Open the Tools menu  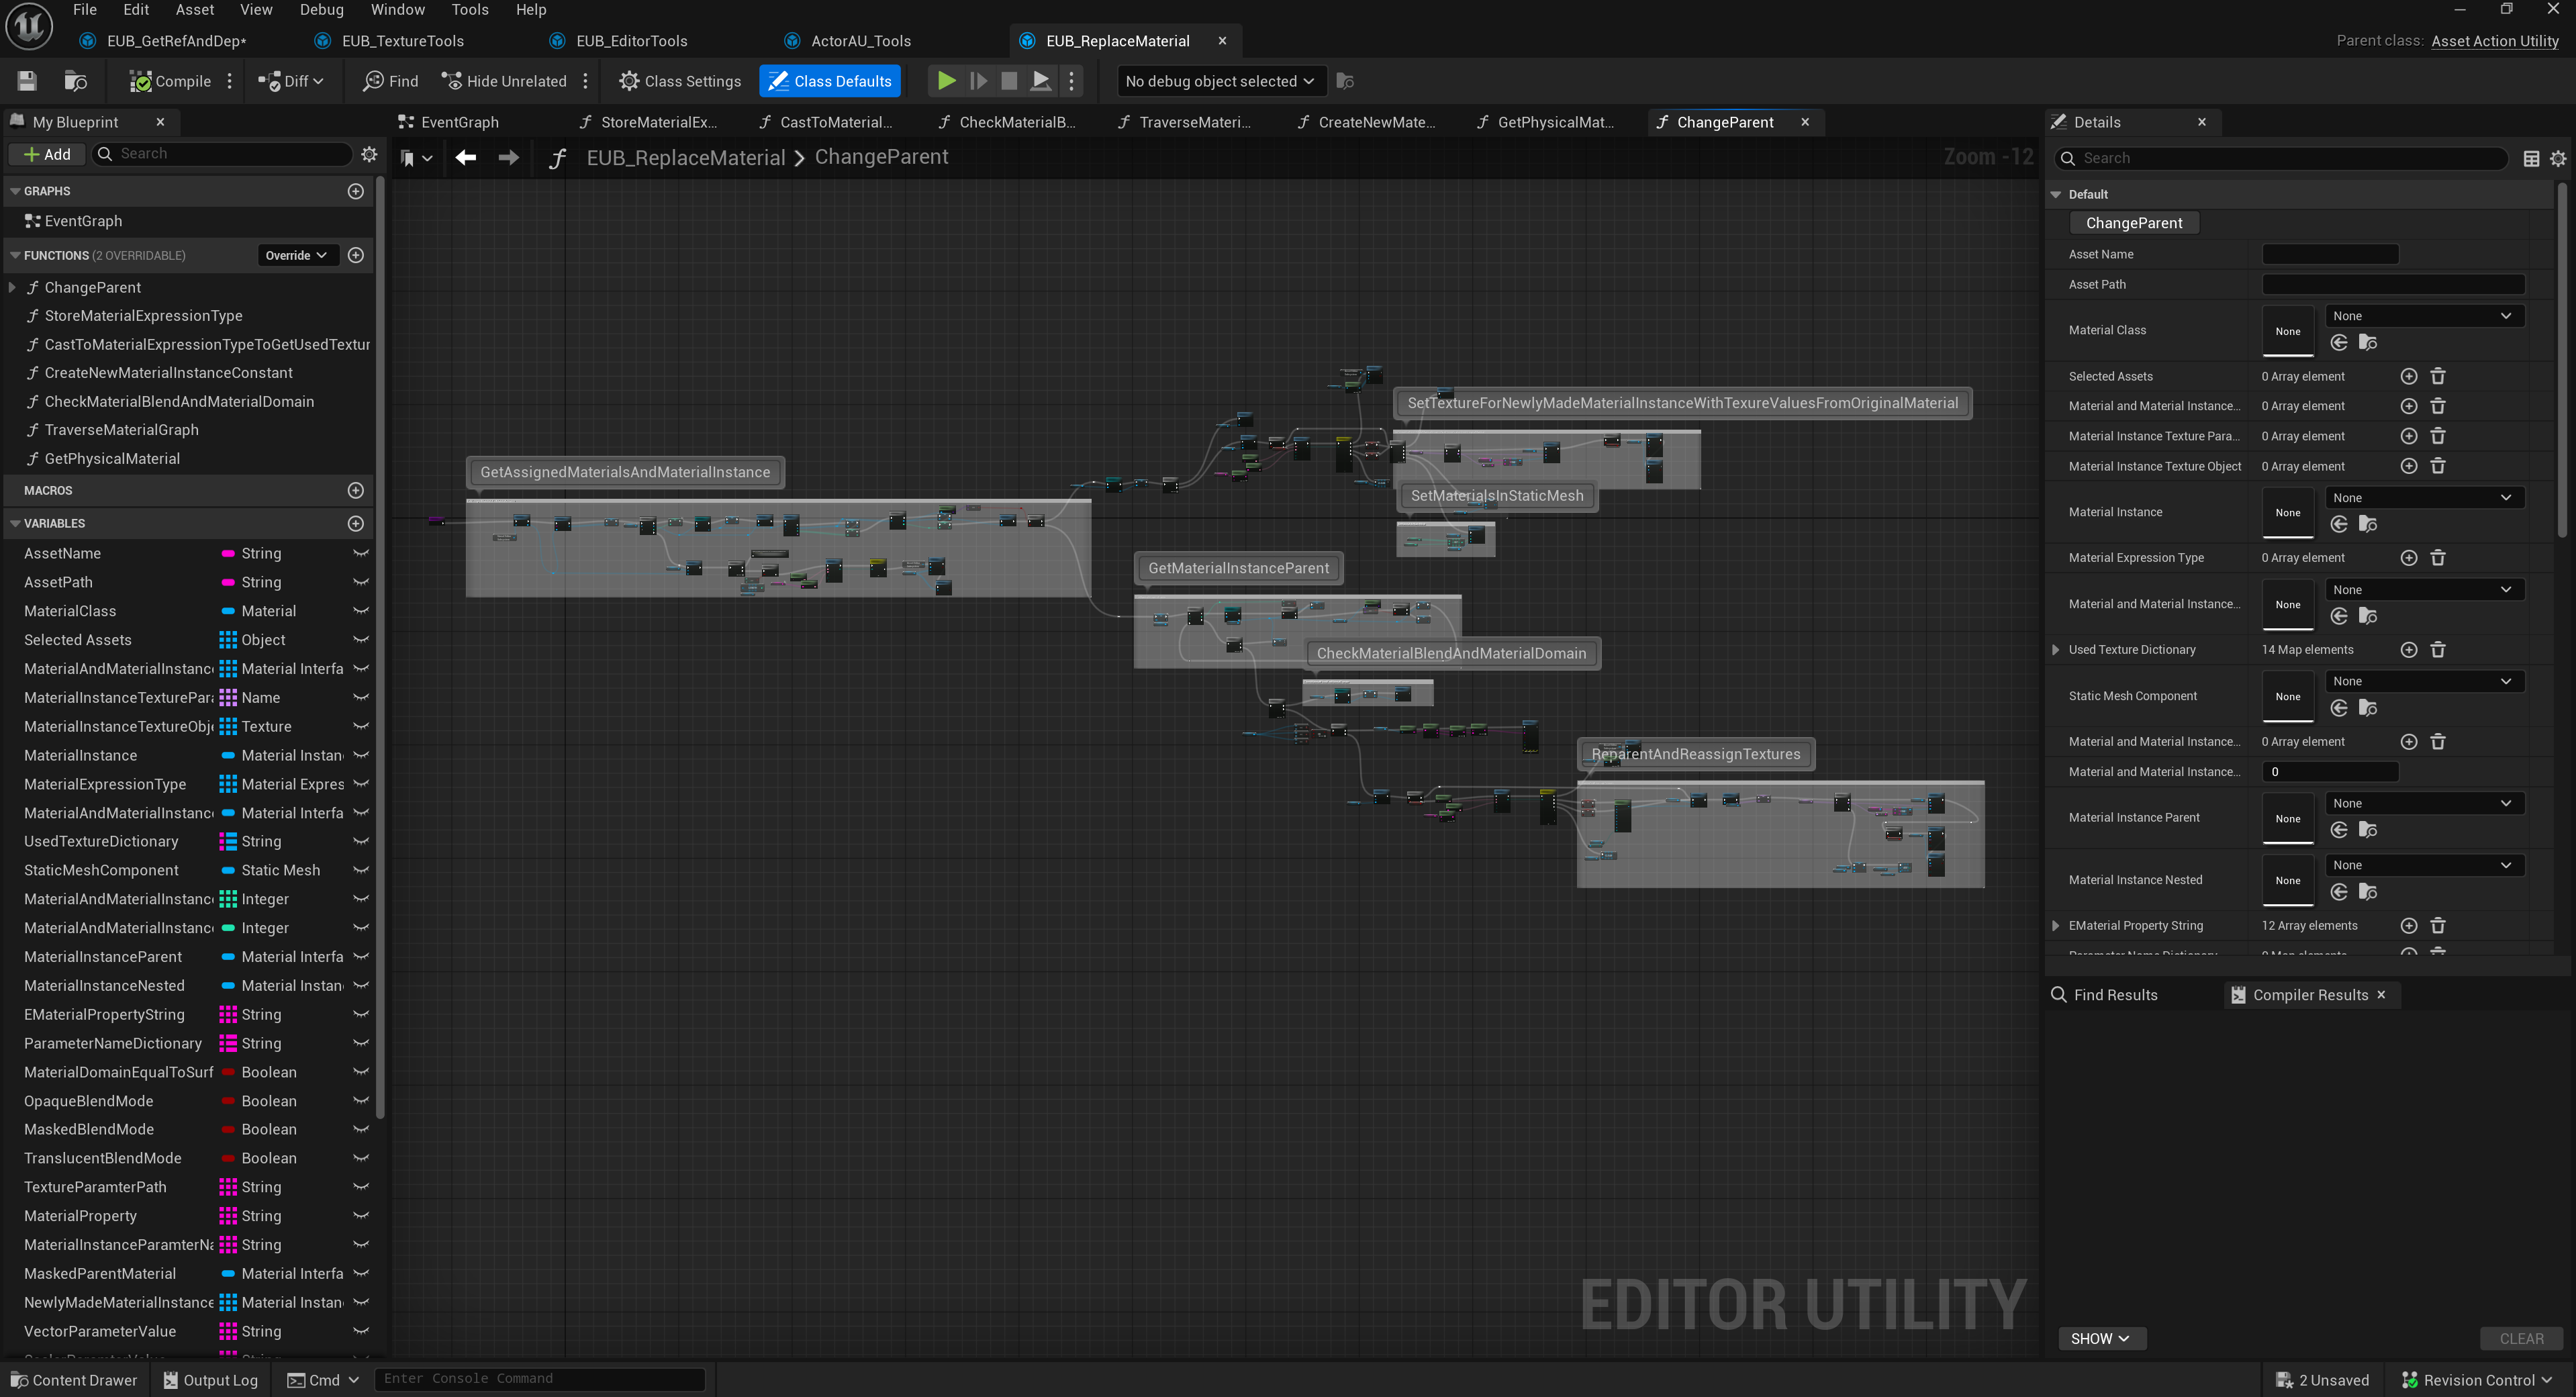[x=470, y=10]
